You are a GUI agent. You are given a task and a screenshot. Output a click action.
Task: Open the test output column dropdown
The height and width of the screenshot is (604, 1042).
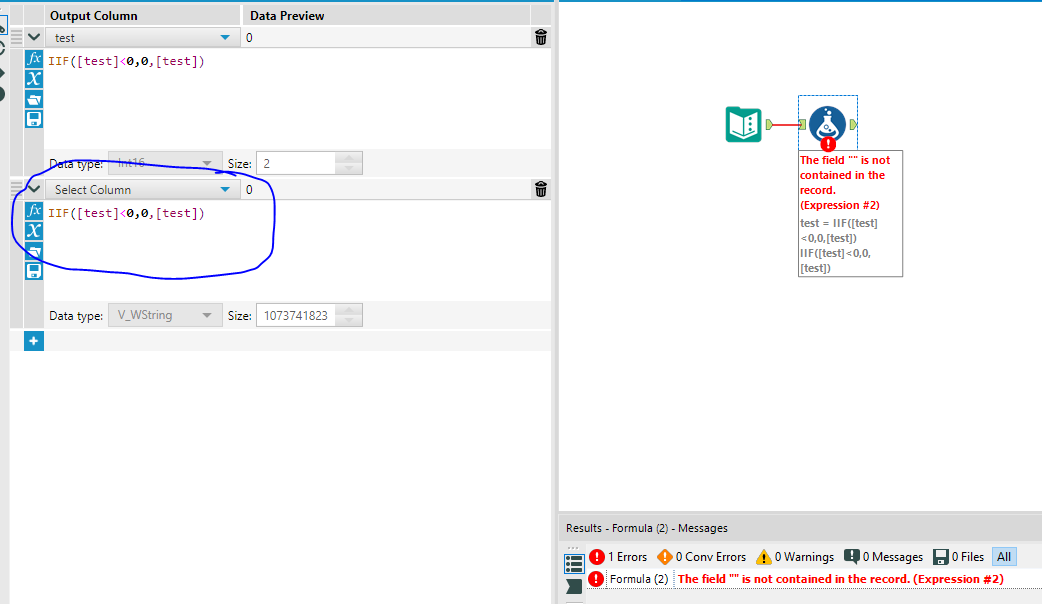[140, 37]
